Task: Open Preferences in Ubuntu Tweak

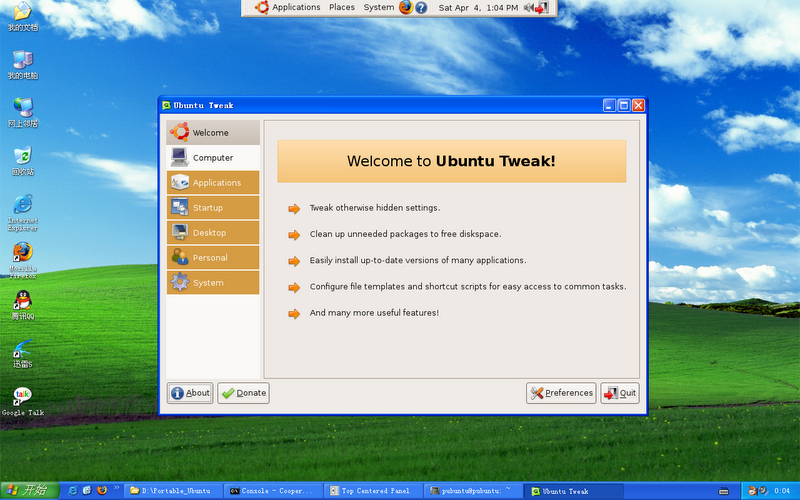Action: tap(561, 393)
